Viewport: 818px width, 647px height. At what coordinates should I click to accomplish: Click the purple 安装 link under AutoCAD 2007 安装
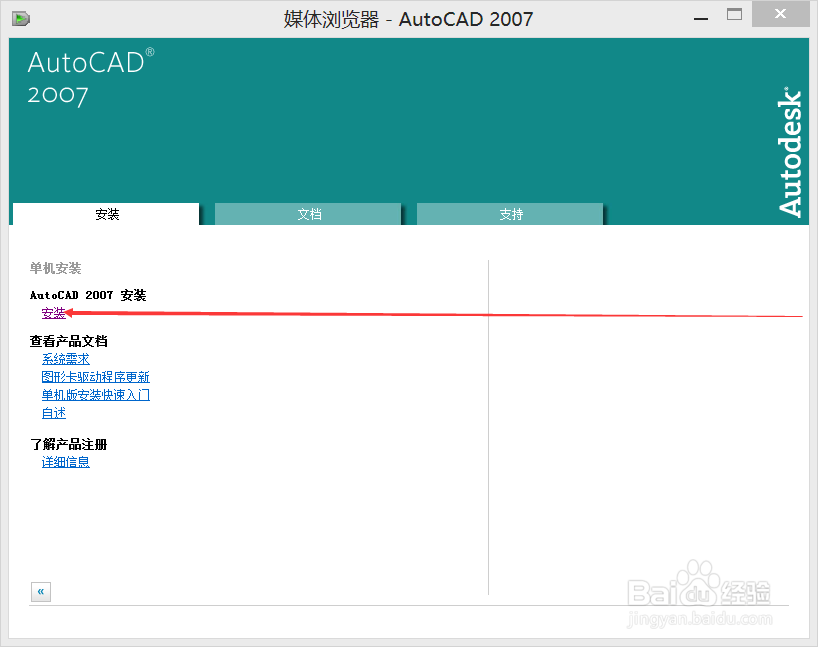tap(53, 313)
